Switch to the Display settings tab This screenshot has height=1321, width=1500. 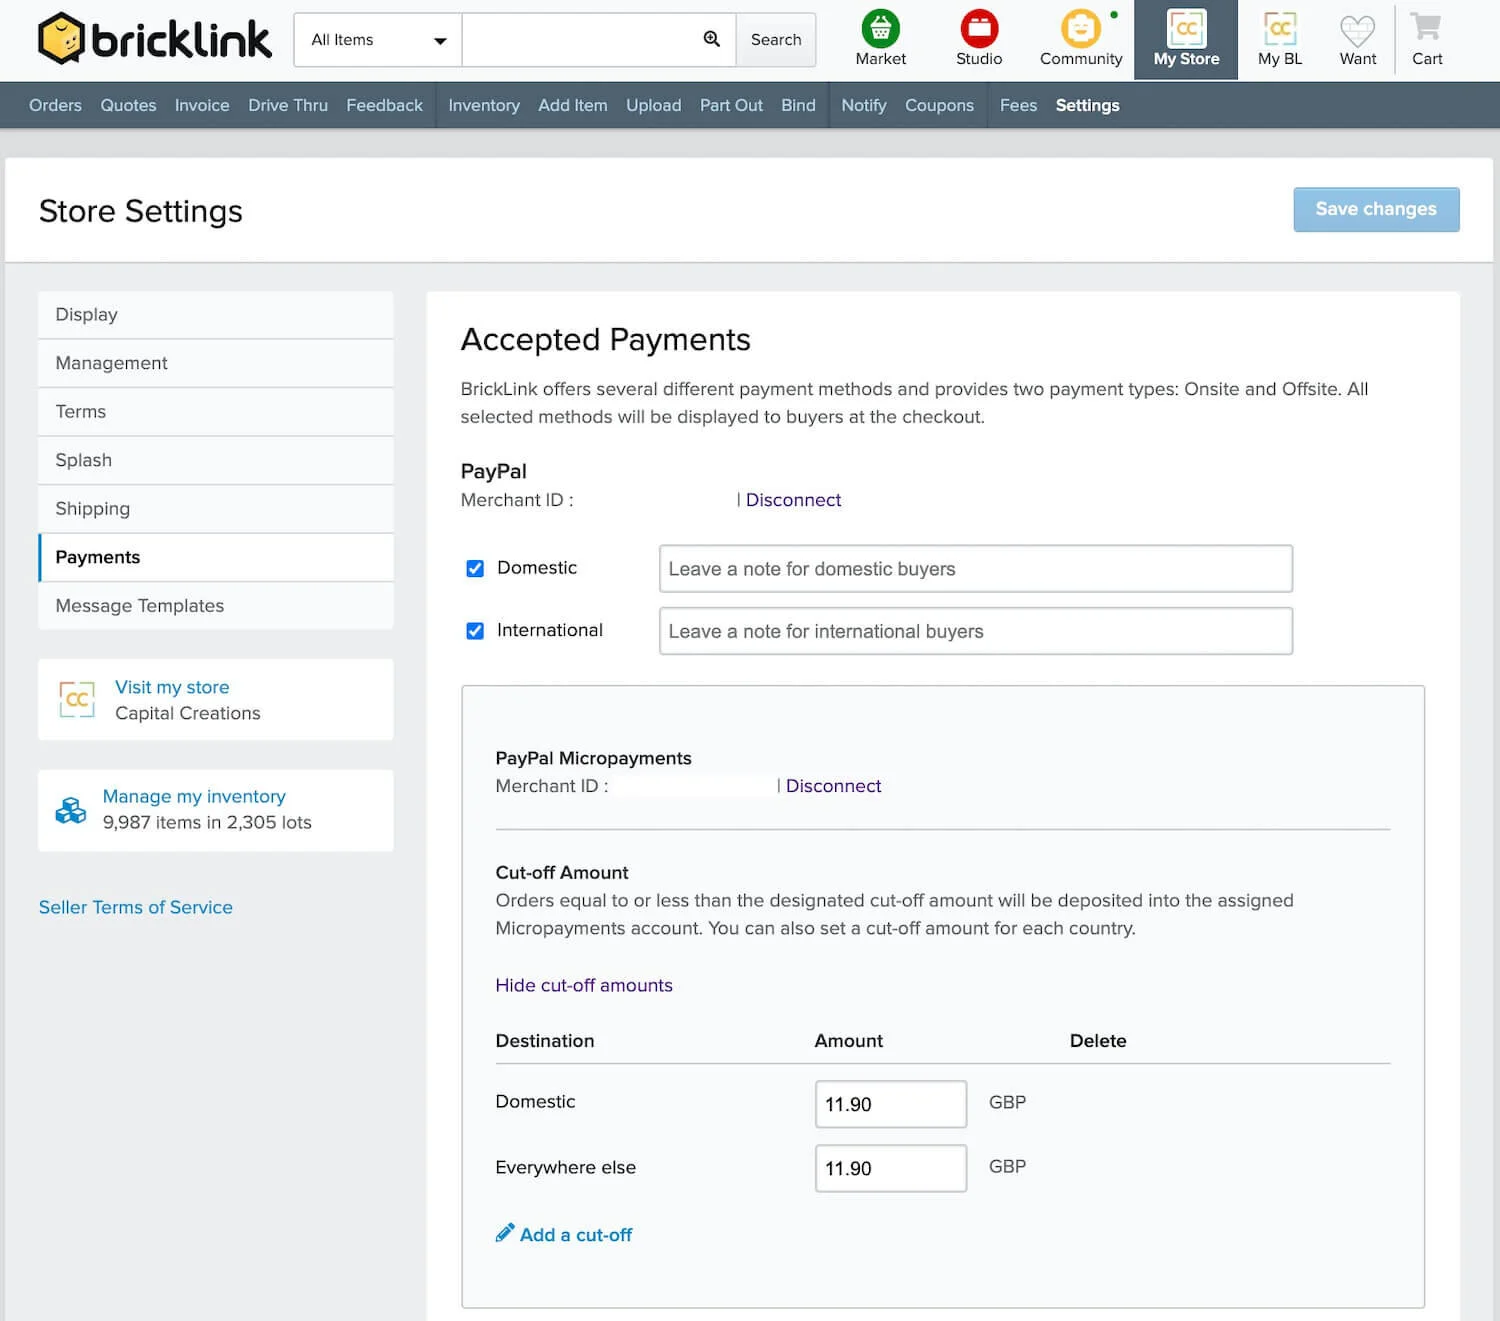[x=216, y=315]
